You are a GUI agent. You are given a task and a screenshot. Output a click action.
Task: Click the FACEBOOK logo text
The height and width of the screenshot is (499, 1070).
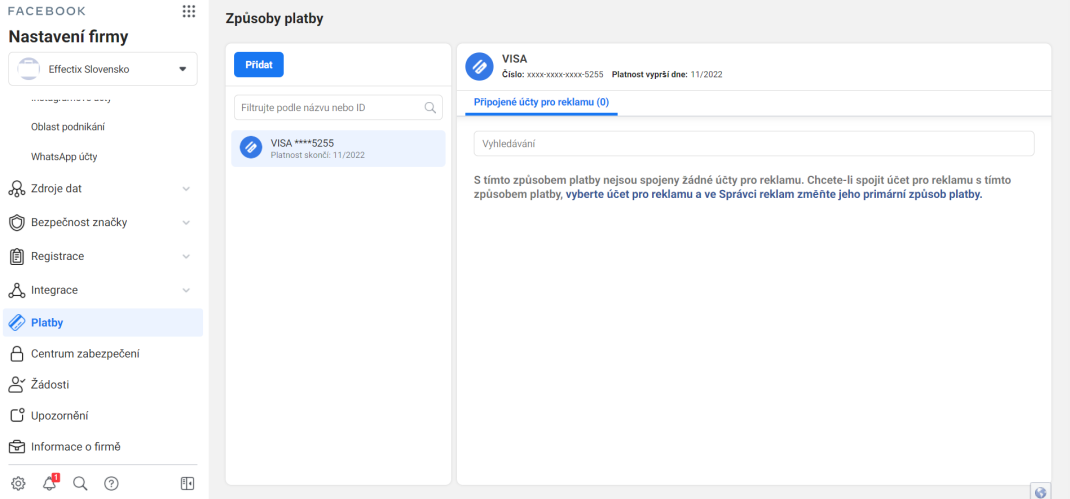46,11
